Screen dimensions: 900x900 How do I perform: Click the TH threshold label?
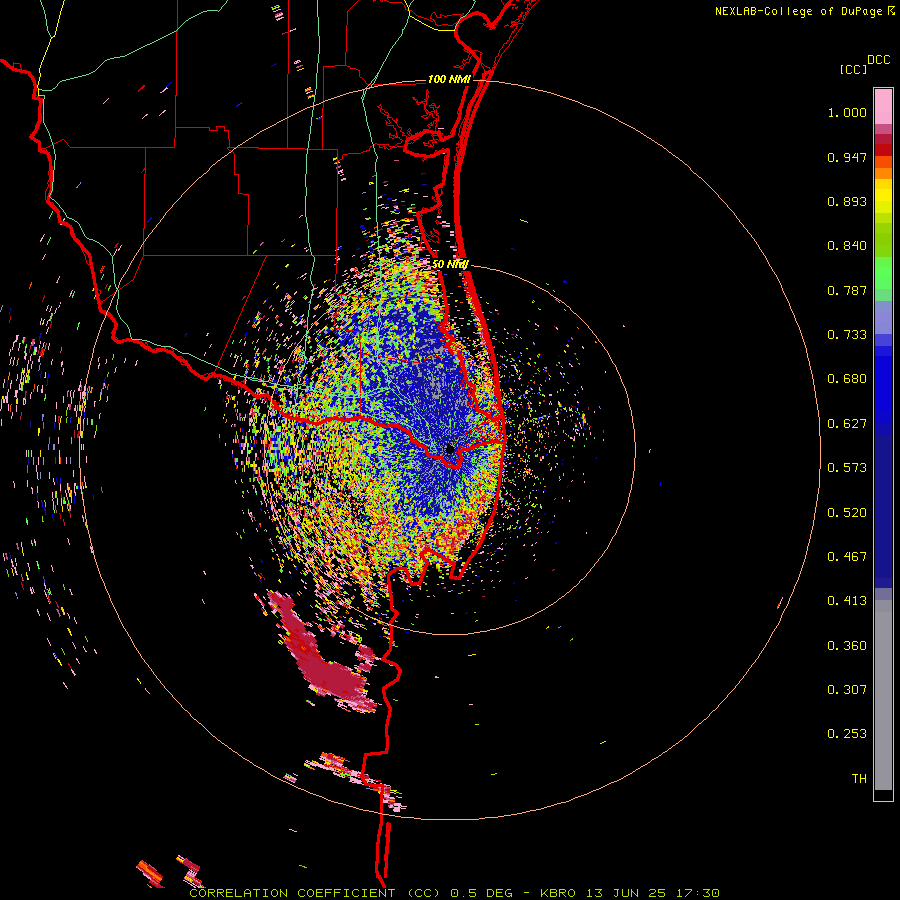click(859, 779)
